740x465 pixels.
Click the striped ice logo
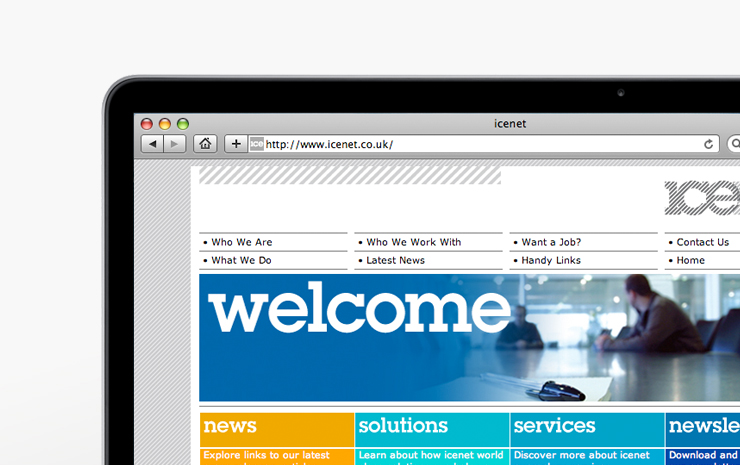click(x=702, y=198)
